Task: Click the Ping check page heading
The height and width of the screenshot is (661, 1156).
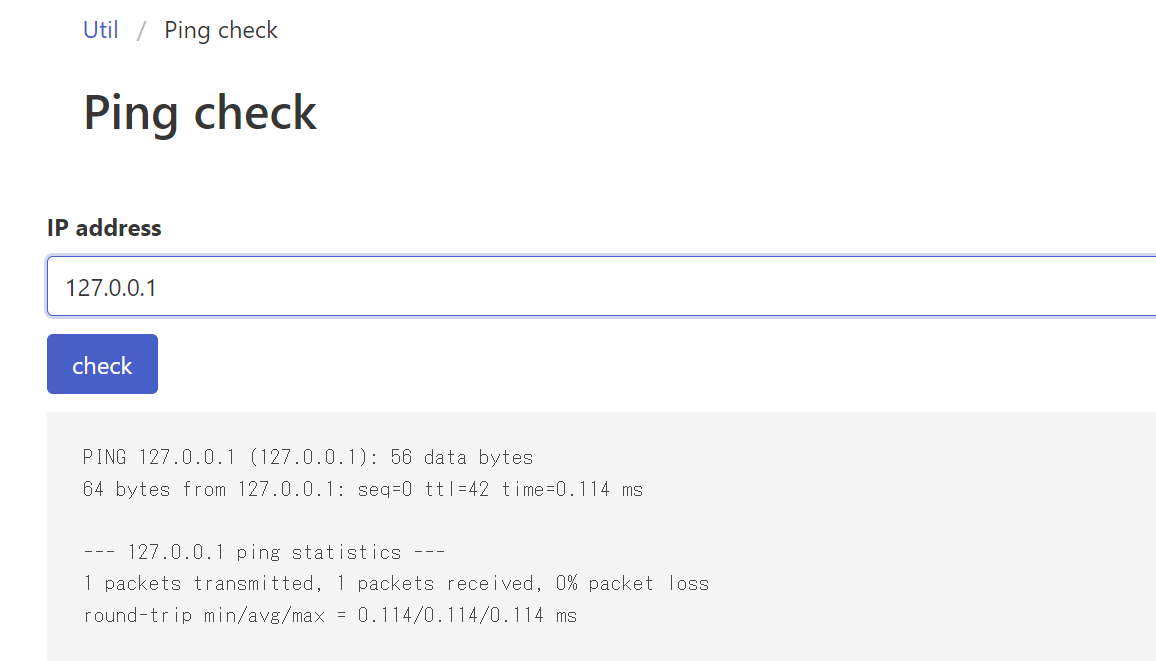Action: [x=199, y=112]
